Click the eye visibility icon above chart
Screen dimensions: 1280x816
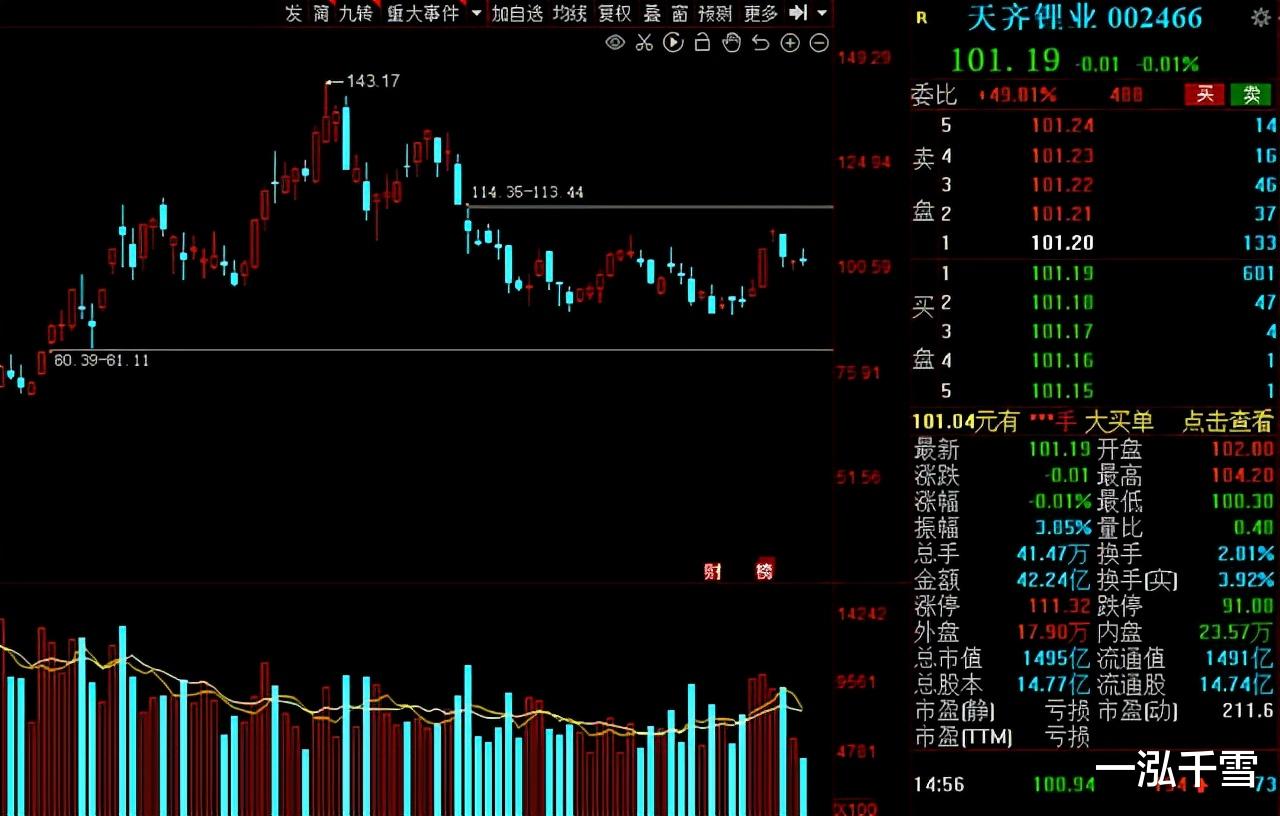[x=615, y=43]
